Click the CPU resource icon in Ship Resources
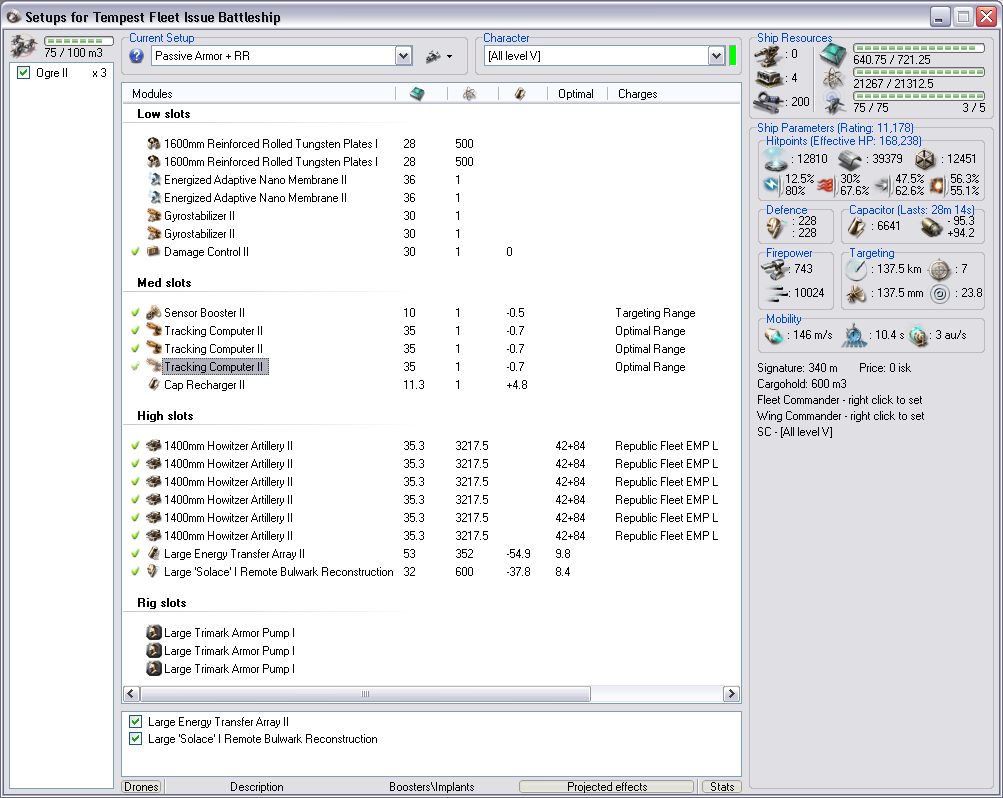Viewport: 1003px width, 798px height. [833, 56]
